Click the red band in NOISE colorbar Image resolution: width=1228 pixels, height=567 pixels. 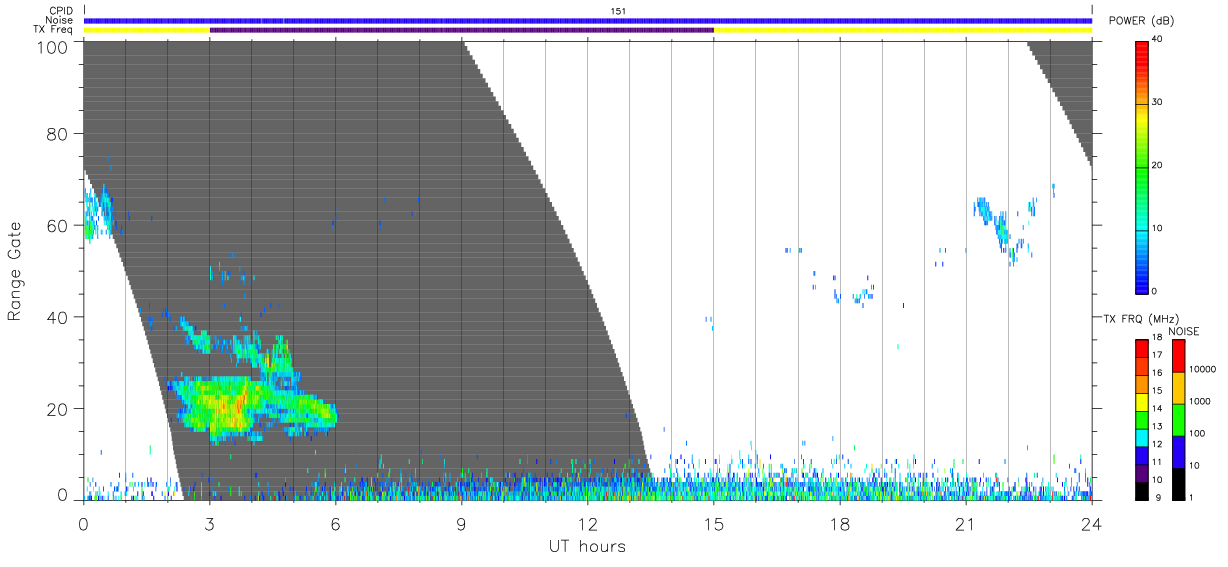[x=1178, y=355]
